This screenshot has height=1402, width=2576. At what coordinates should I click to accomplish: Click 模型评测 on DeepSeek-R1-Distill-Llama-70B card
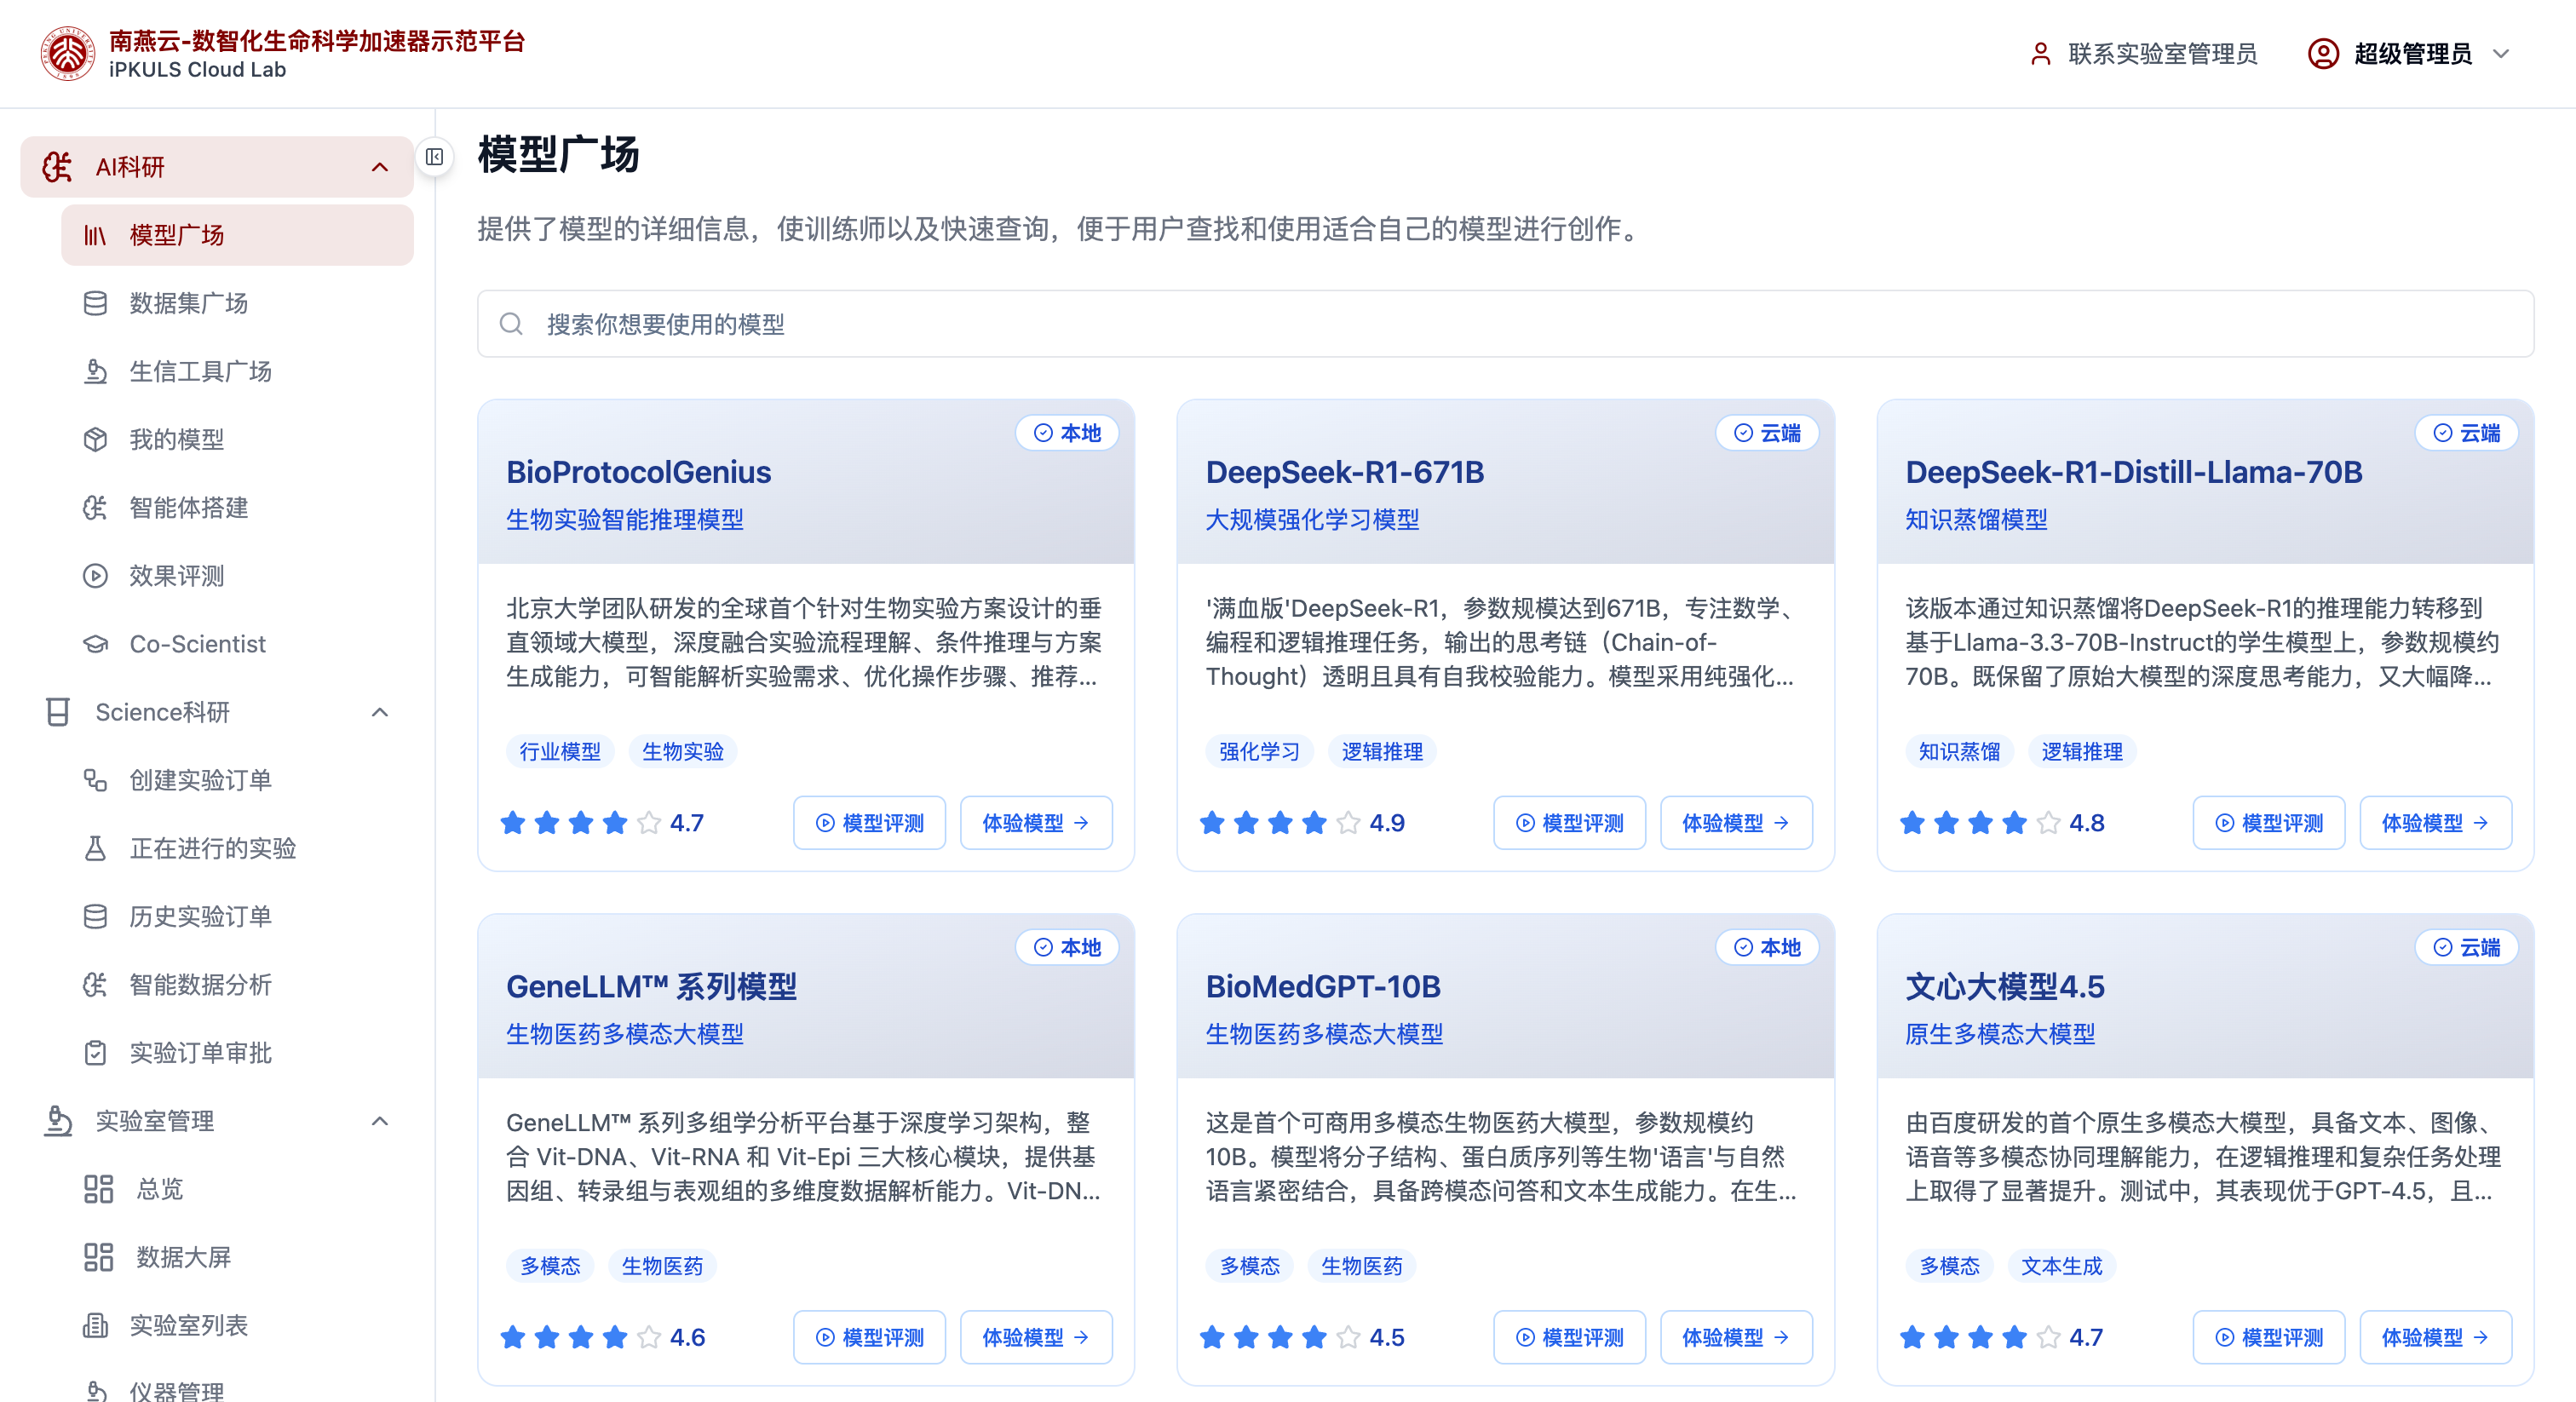pyautogui.click(x=2268, y=823)
